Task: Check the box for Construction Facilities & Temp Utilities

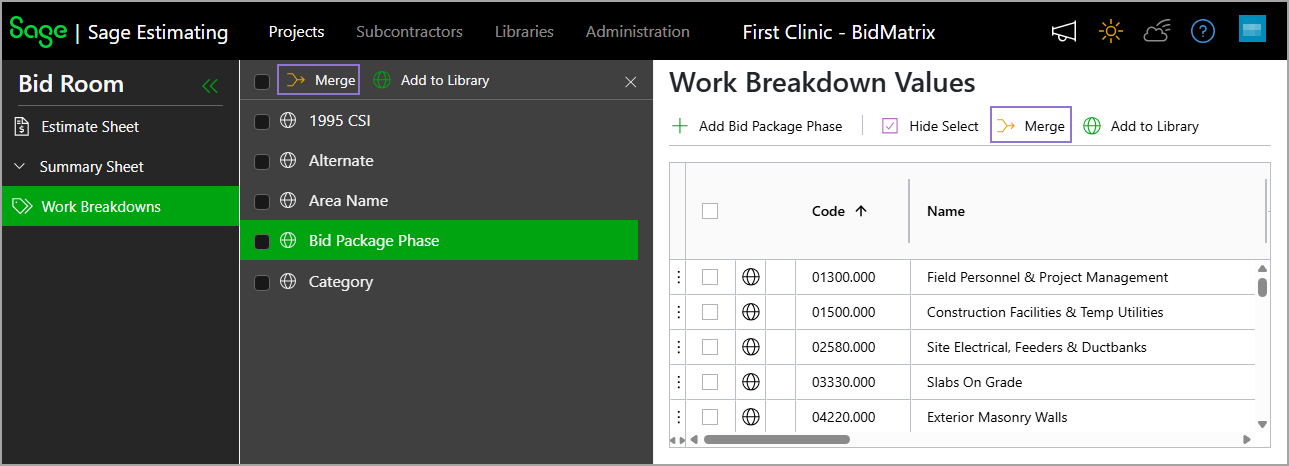Action: point(710,312)
